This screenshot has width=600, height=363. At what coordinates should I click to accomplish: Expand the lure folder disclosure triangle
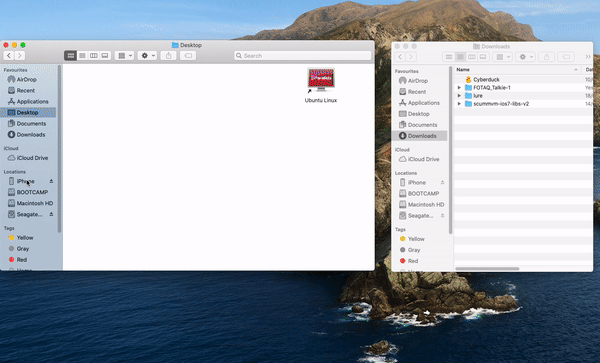(460, 96)
